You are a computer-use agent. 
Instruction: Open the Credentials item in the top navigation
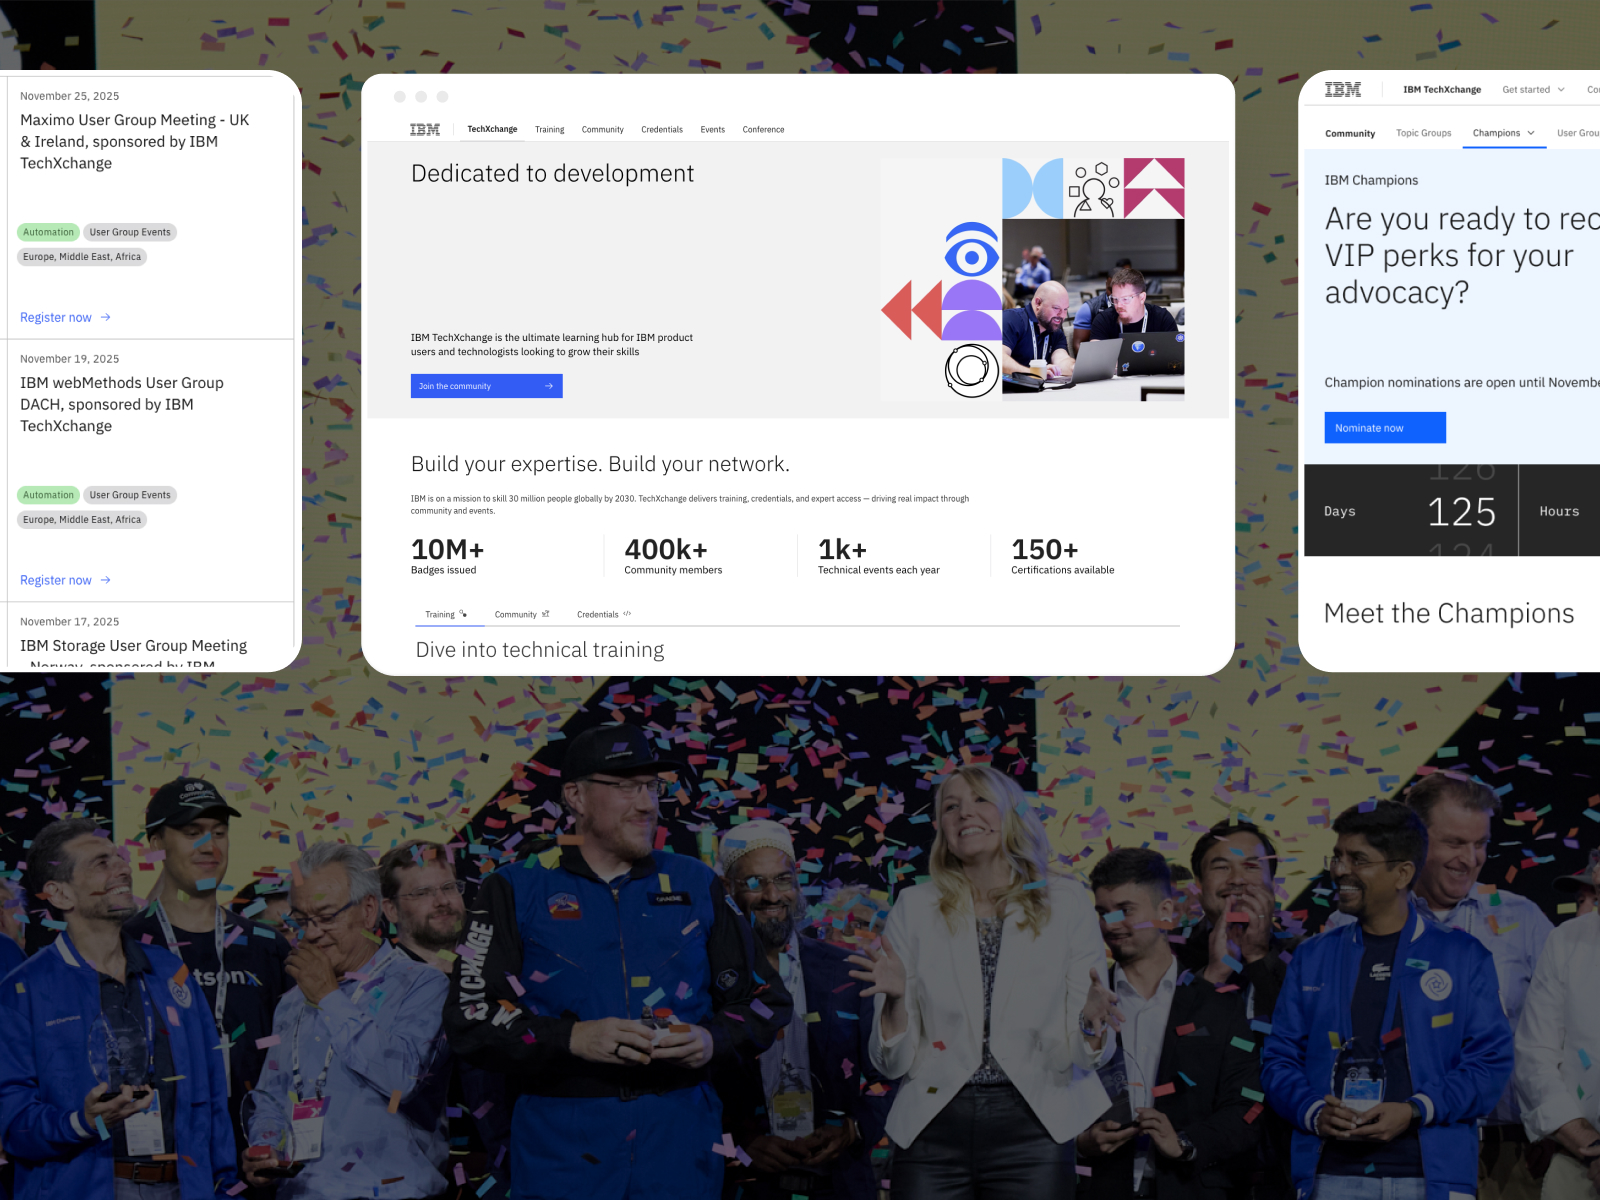662,130
